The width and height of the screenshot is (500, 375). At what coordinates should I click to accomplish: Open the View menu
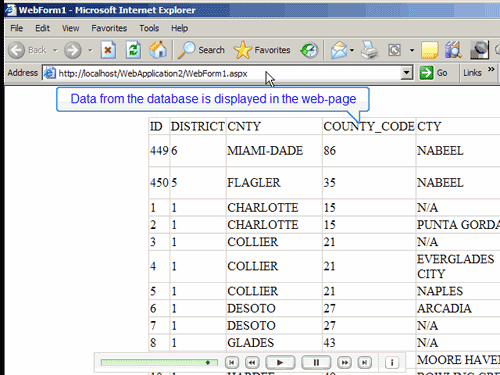coord(70,28)
